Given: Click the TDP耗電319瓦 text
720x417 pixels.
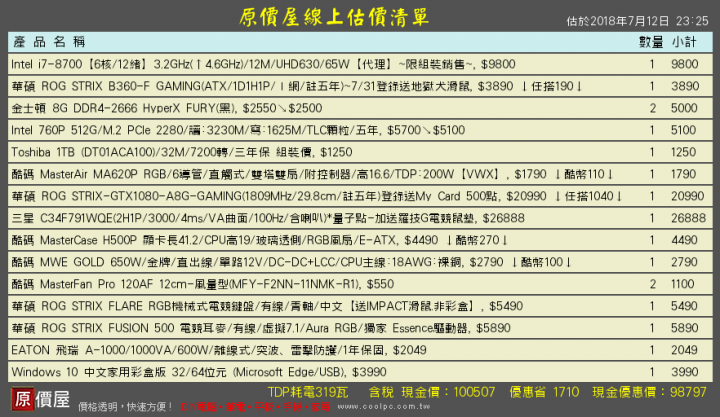Looking at the screenshot, I should [308, 392].
